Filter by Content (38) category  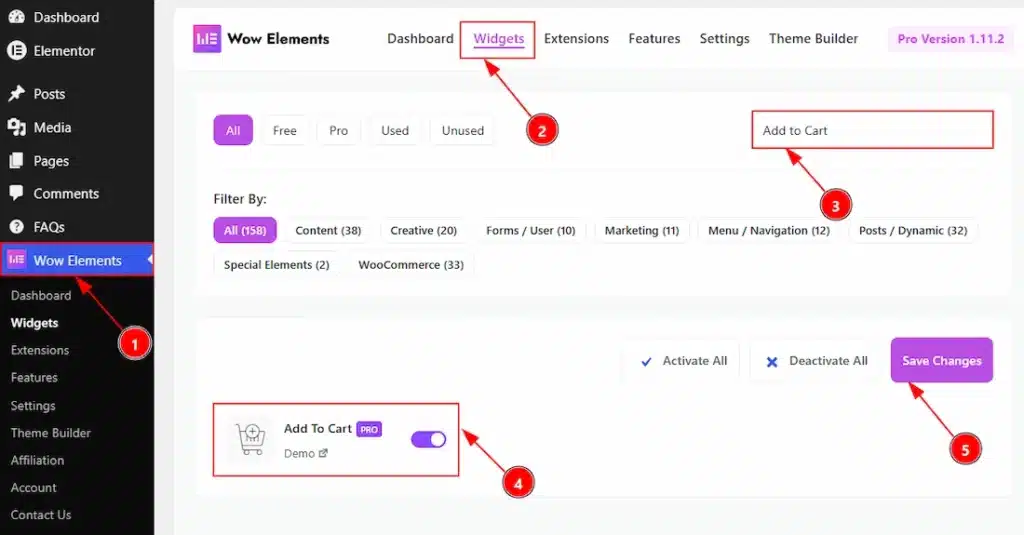pyautogui.click(x=328, y=231)
